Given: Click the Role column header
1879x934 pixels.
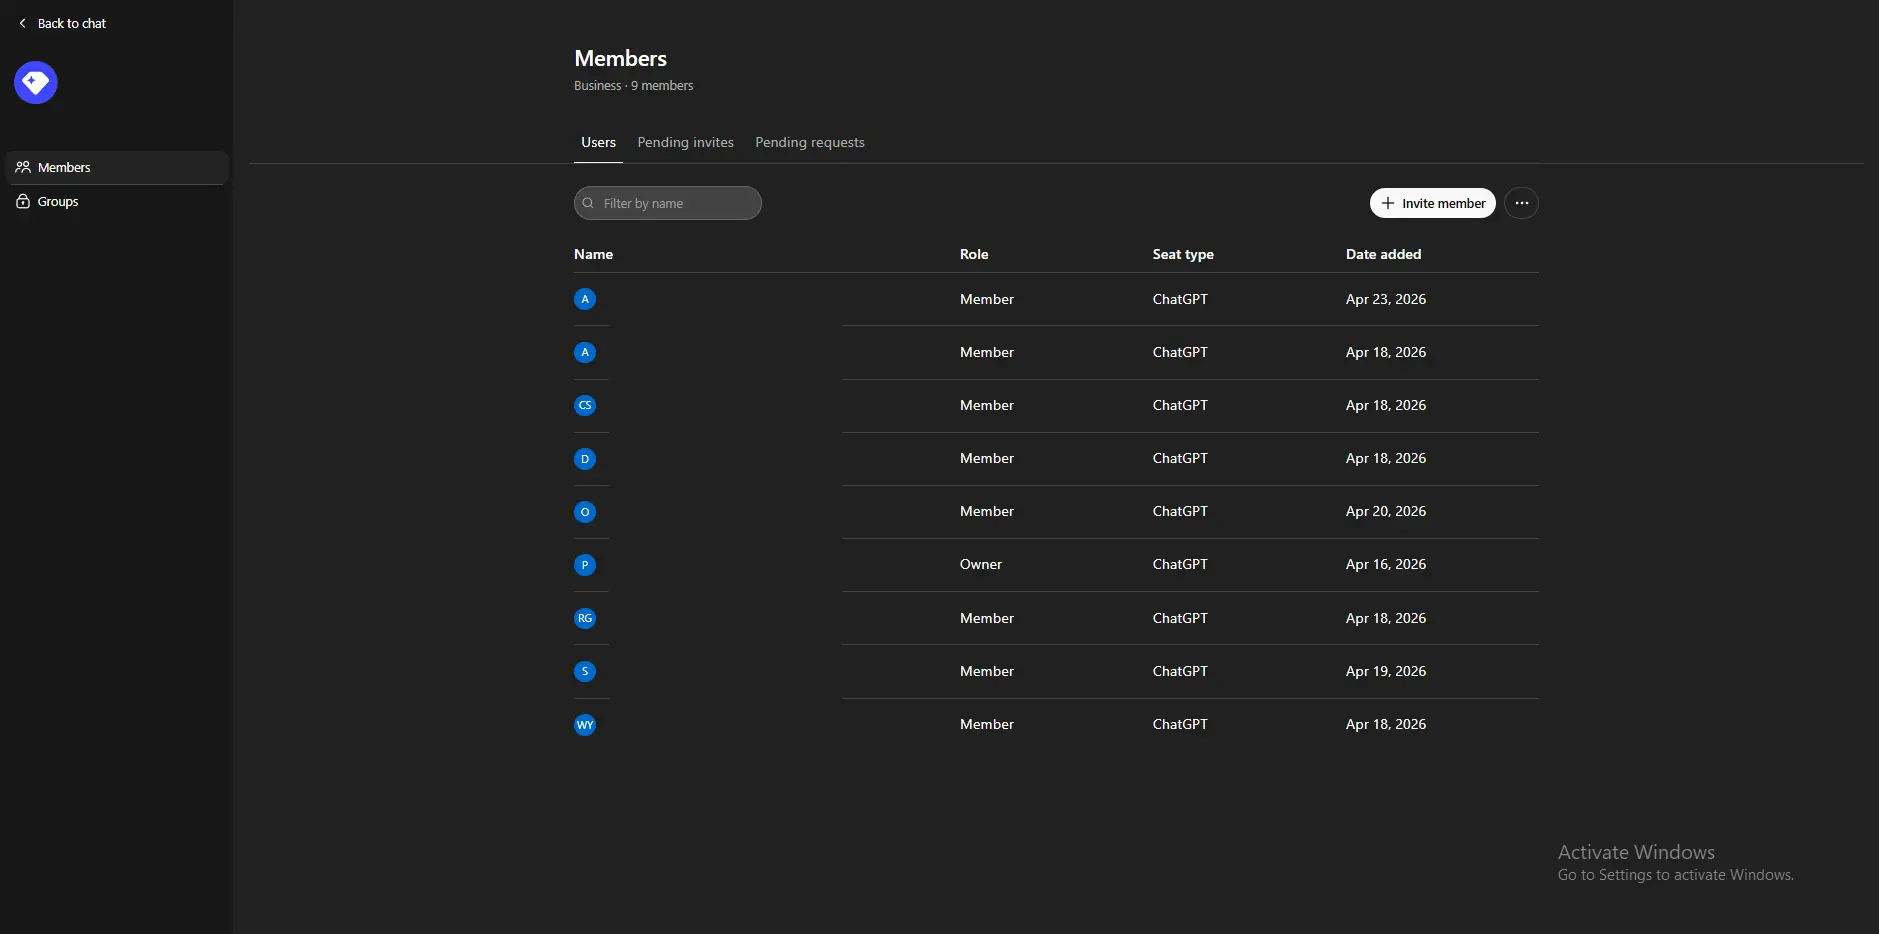Looking at the screenshot, I should [x=973, y=254].
